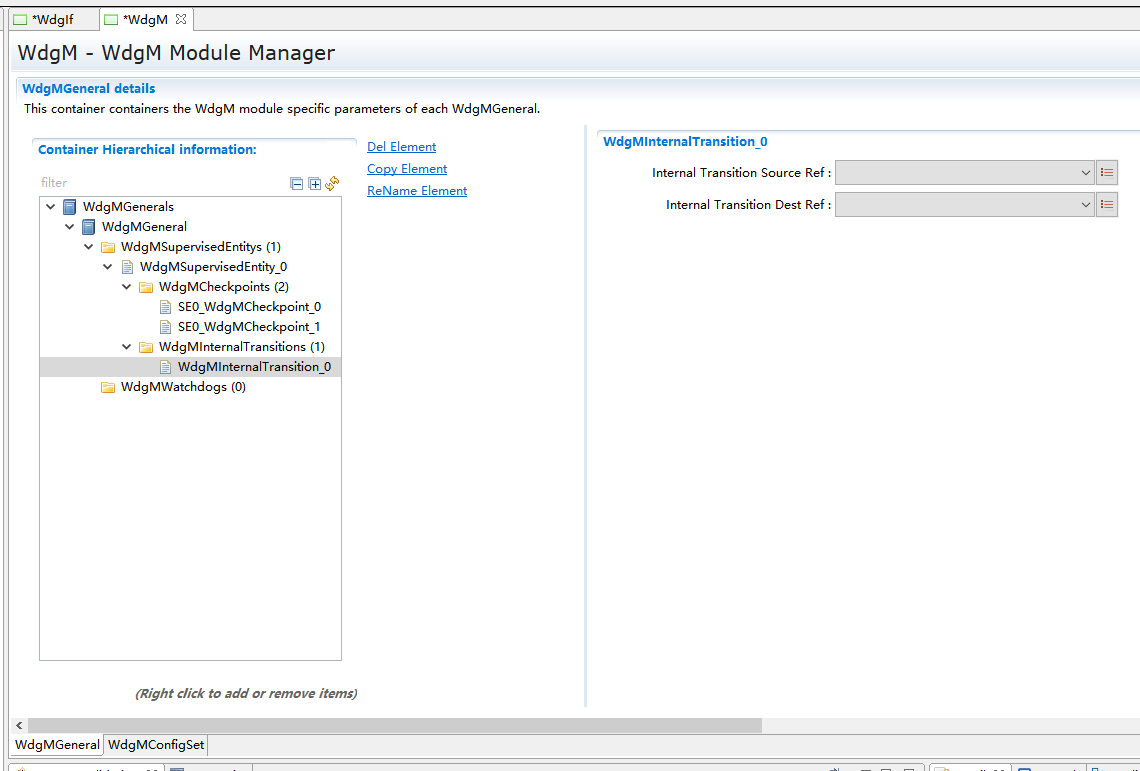Collapse the WdgMSupervisedEntity_0 node
The height and width of the screenshot is (771, 1140).
pos(108,266)
